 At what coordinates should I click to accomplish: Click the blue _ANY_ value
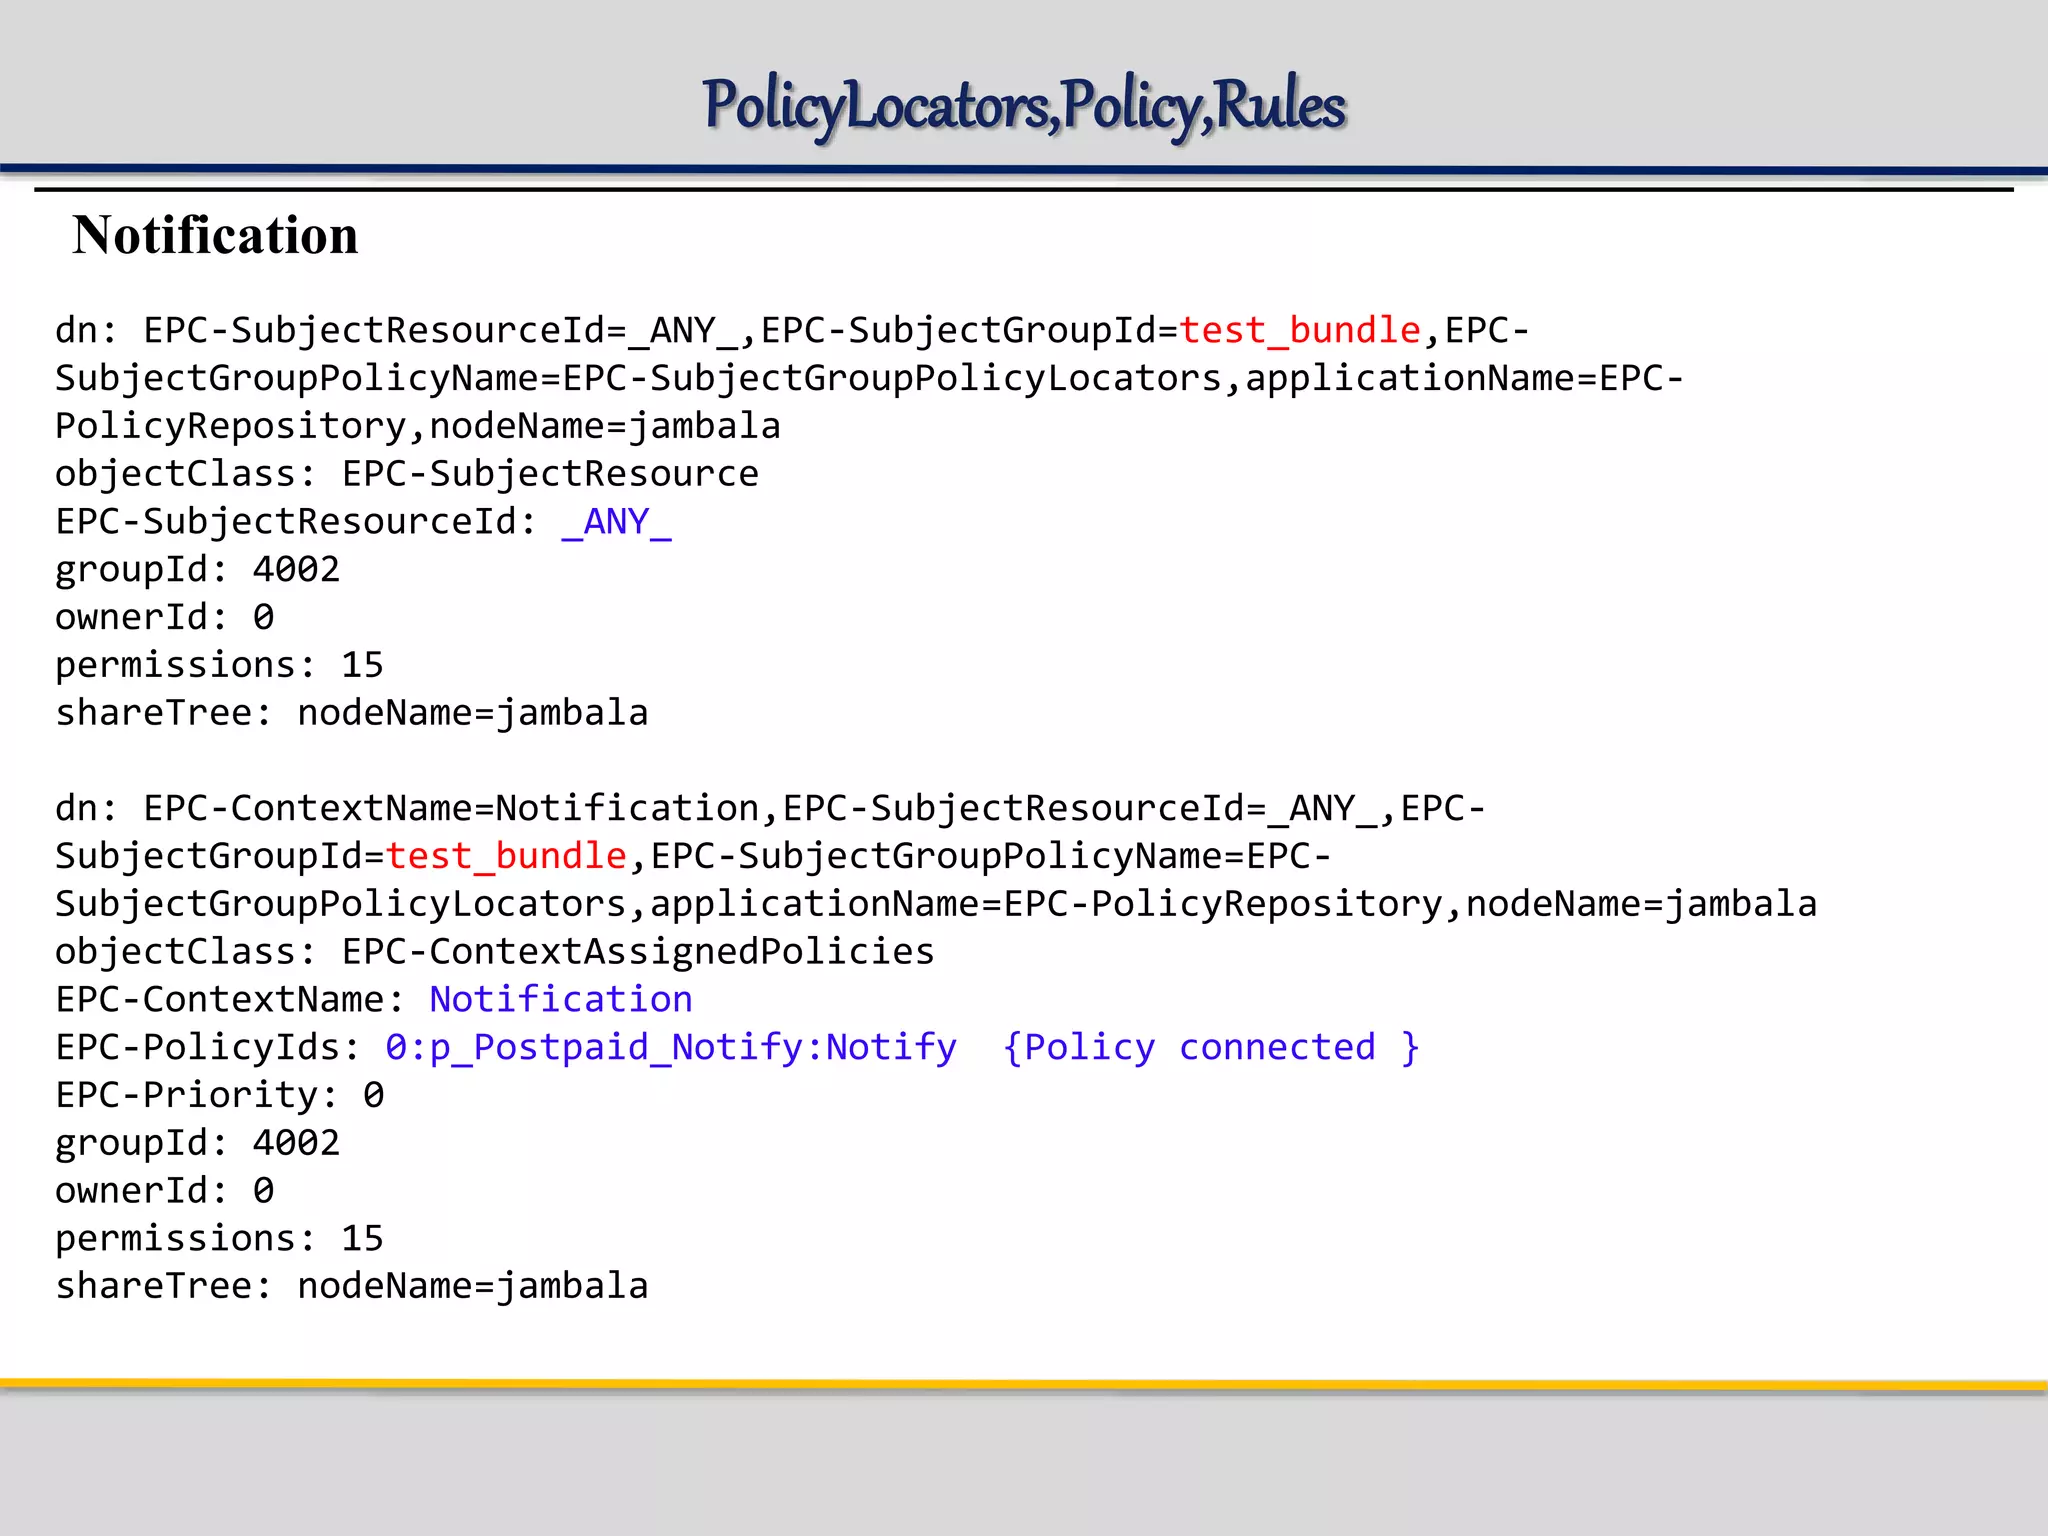pos(616,522)
